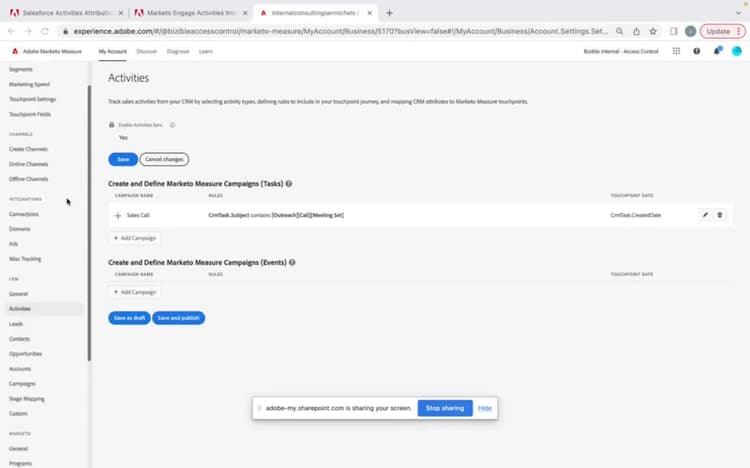750x468 pixels.
Task: Click help icon next to Campaigns (Tasks) heading
Action: point(289,184)
